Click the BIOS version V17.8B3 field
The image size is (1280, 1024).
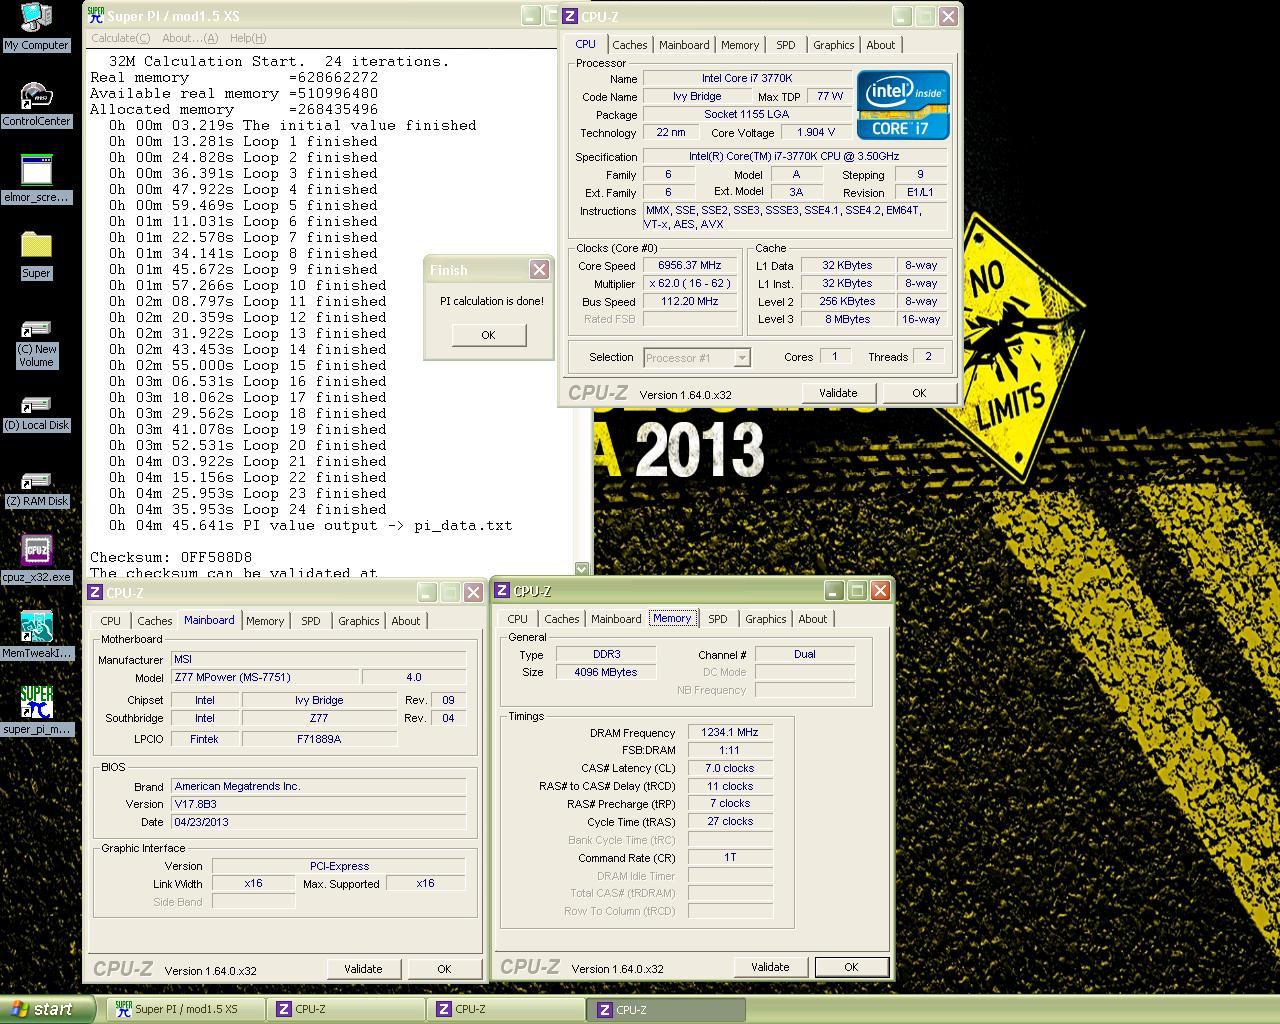(318, 804)
